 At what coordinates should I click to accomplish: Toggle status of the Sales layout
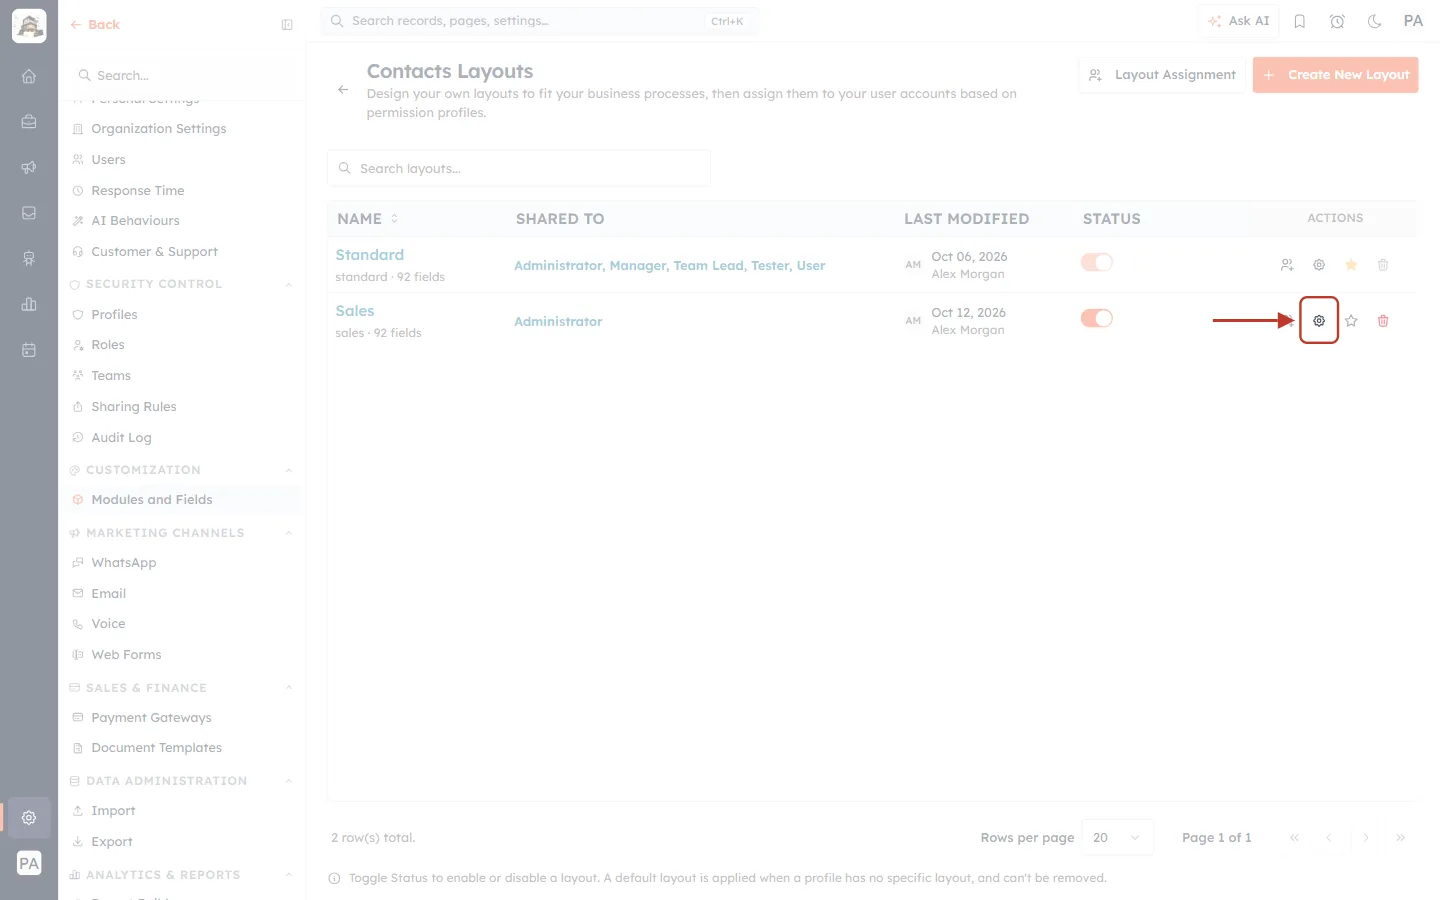pos(1097,318)
